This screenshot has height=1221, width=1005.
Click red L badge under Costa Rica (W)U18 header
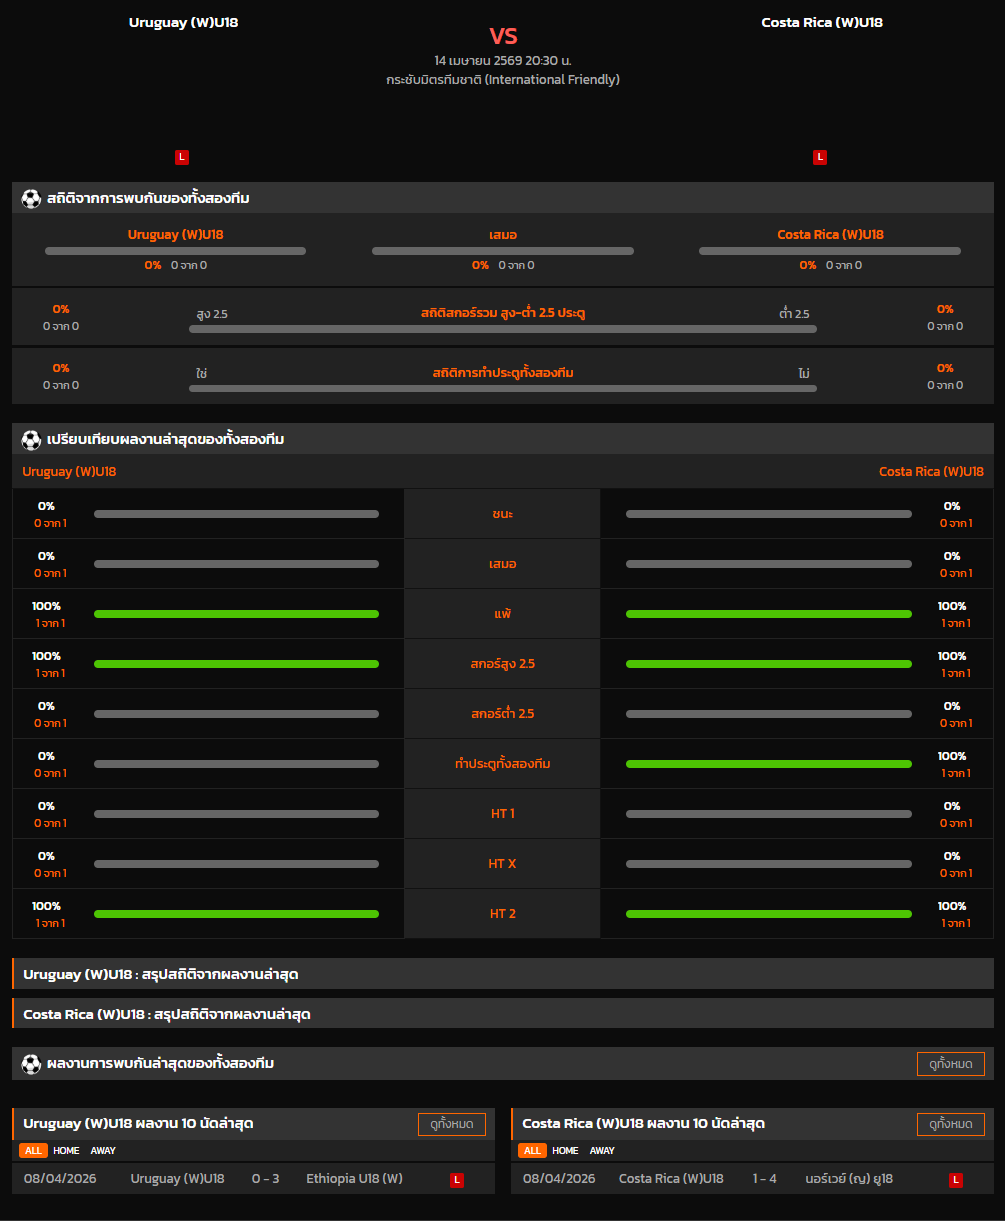click(820, 157)
